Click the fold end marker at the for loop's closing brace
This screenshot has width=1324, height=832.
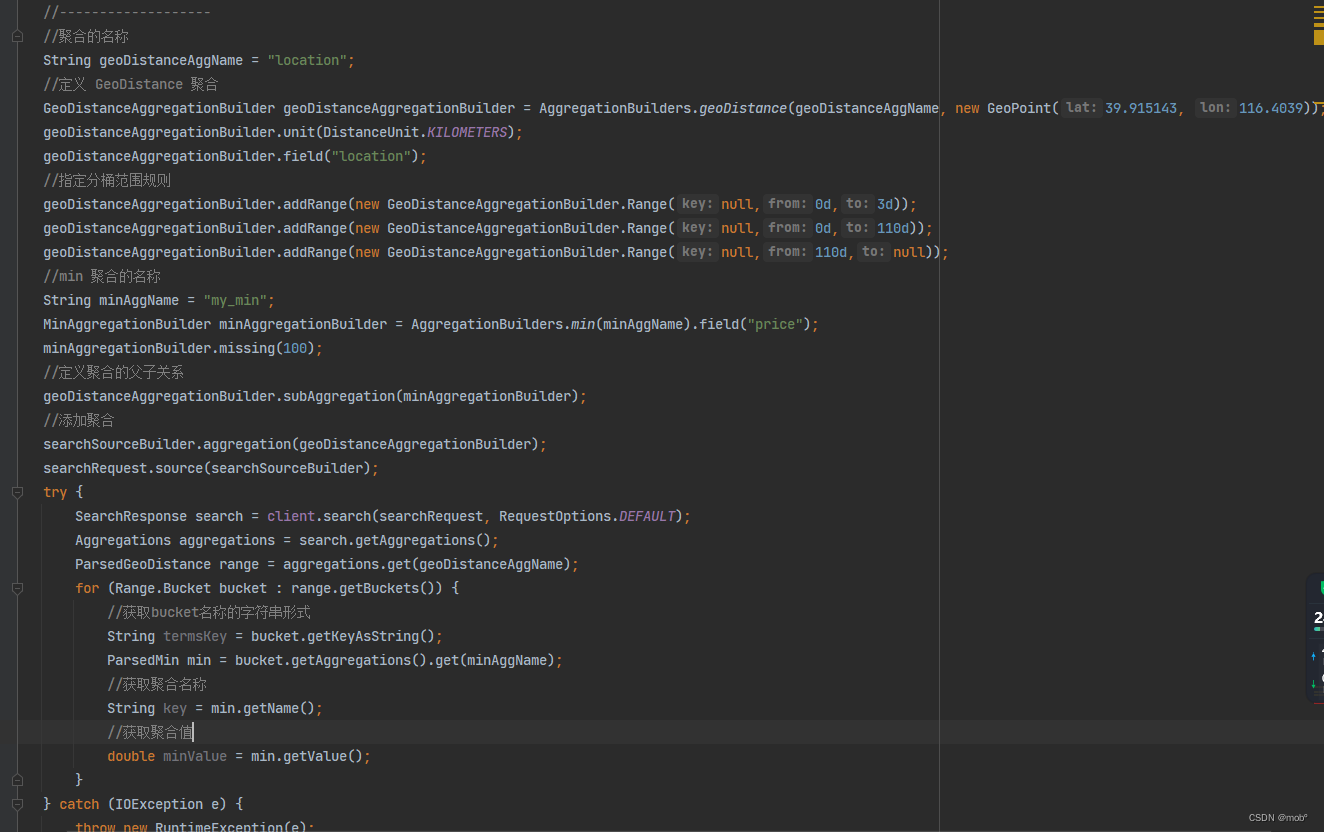coord(17,780)
